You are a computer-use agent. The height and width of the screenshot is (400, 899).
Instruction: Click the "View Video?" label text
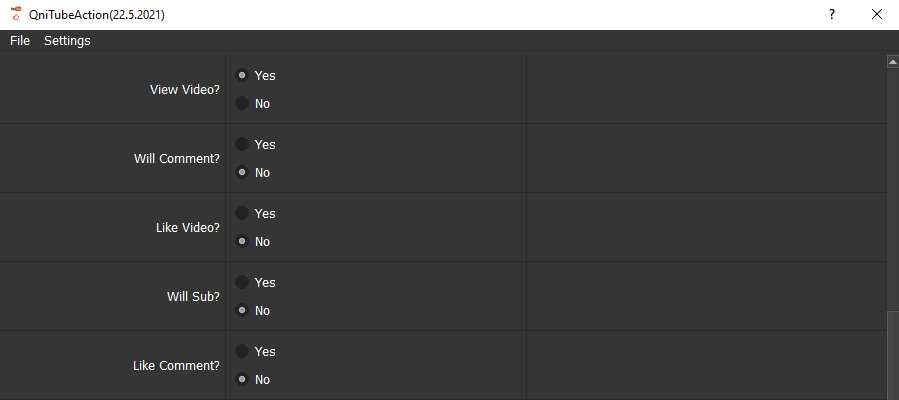[x=184, y=89]
